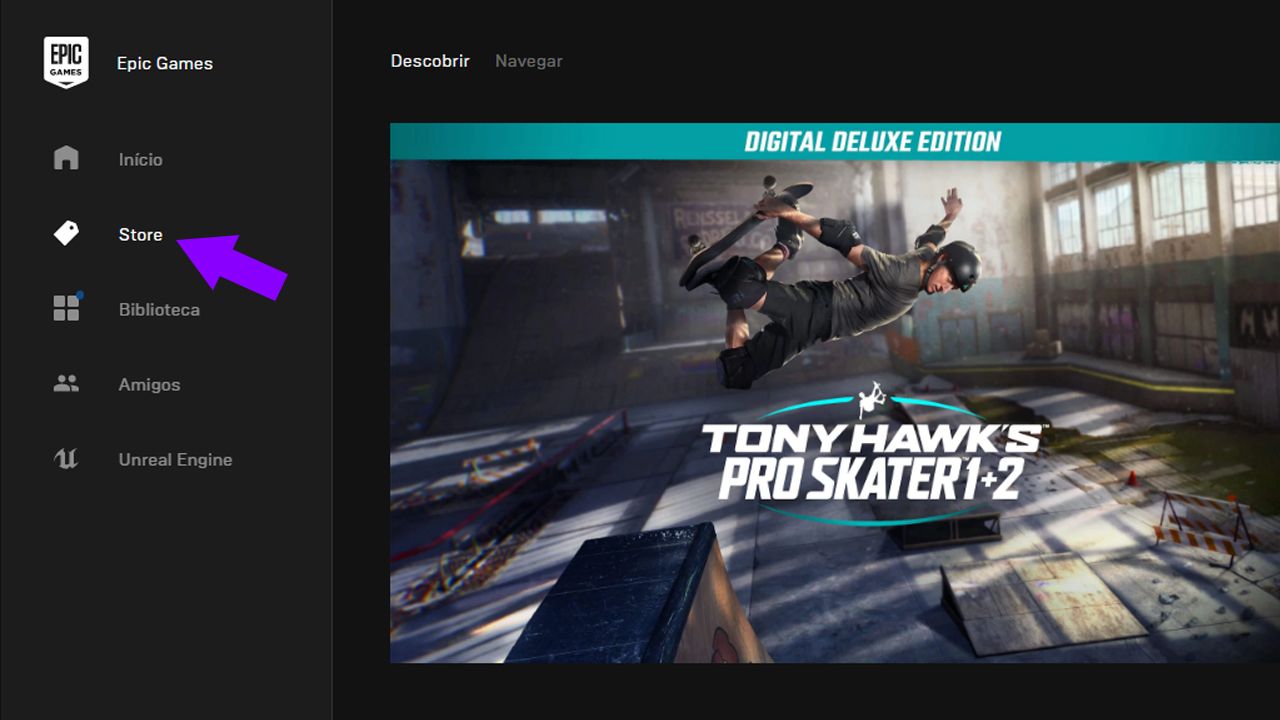
Task: Open Tony Hawk's Pro Skater banner
Action: pos(835,393)
